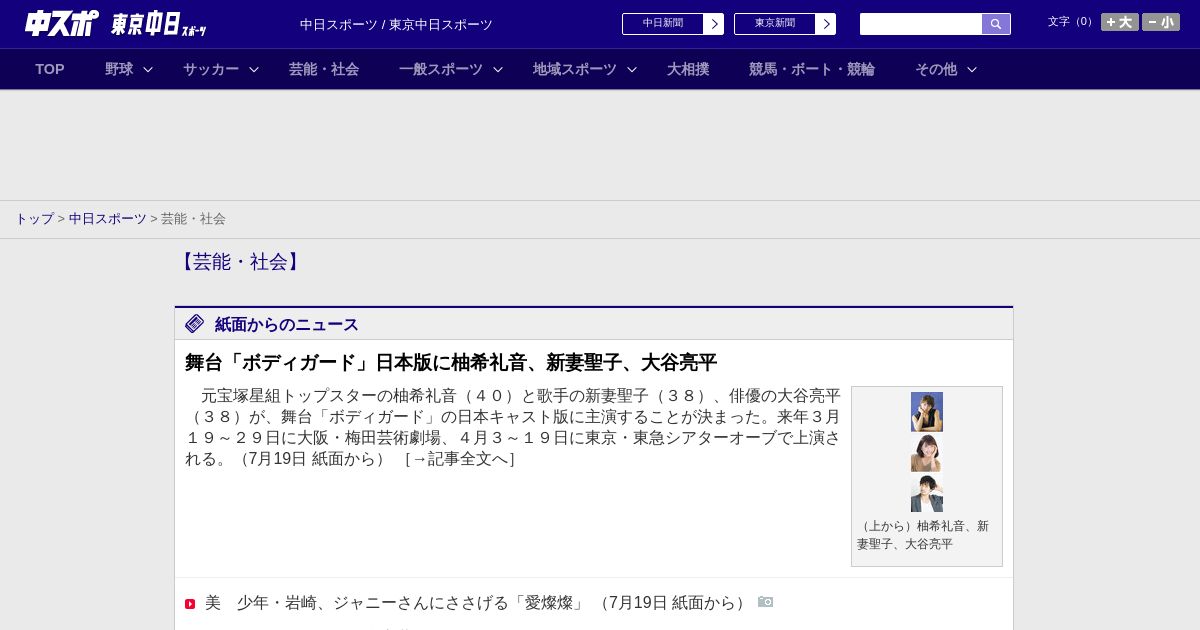Focus the site search input field
This screenshot has width=1200, height=630.
[921, 24]
